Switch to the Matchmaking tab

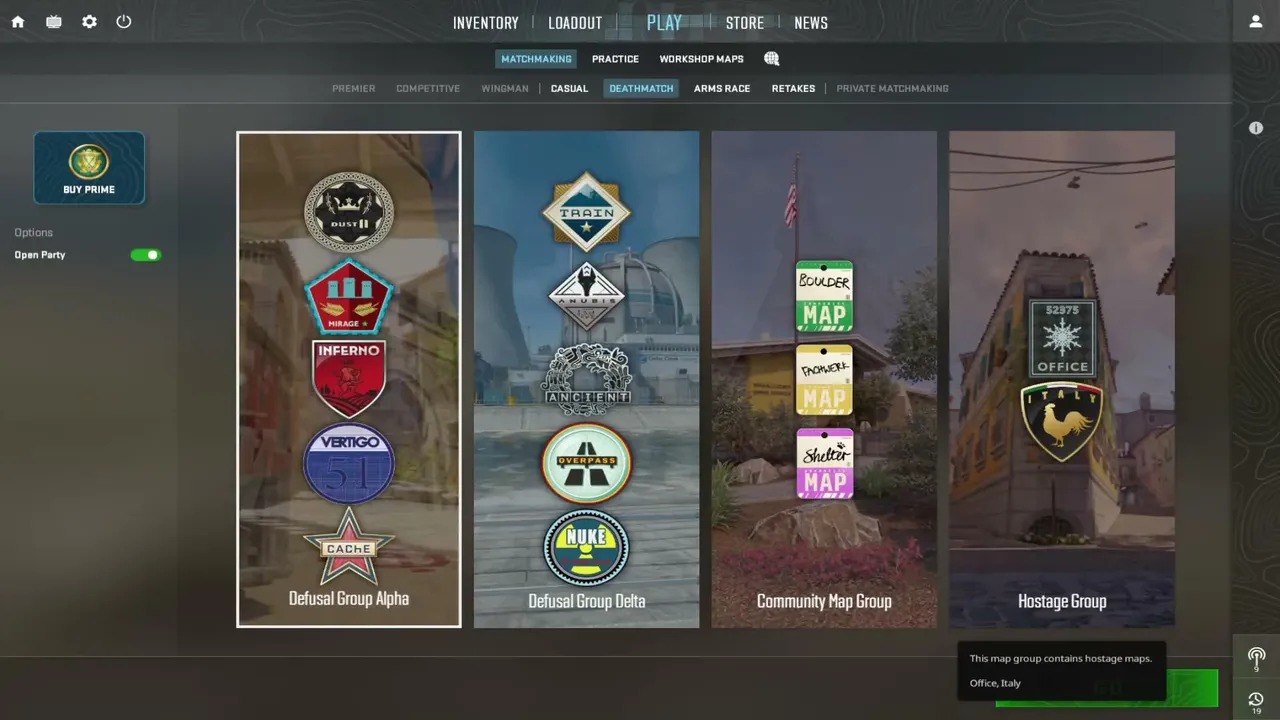(x=536, y=59)
